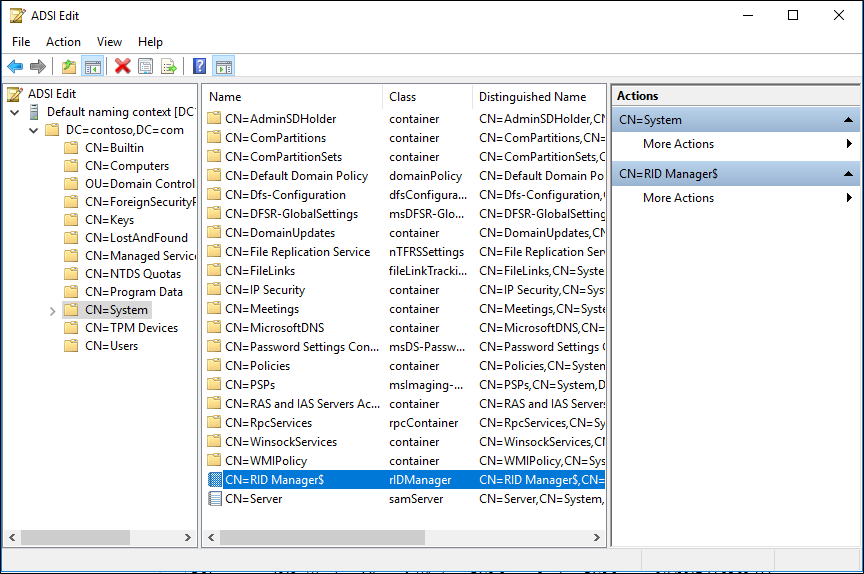Open the Action menu
864x574 pixels.
pos(63,42)
